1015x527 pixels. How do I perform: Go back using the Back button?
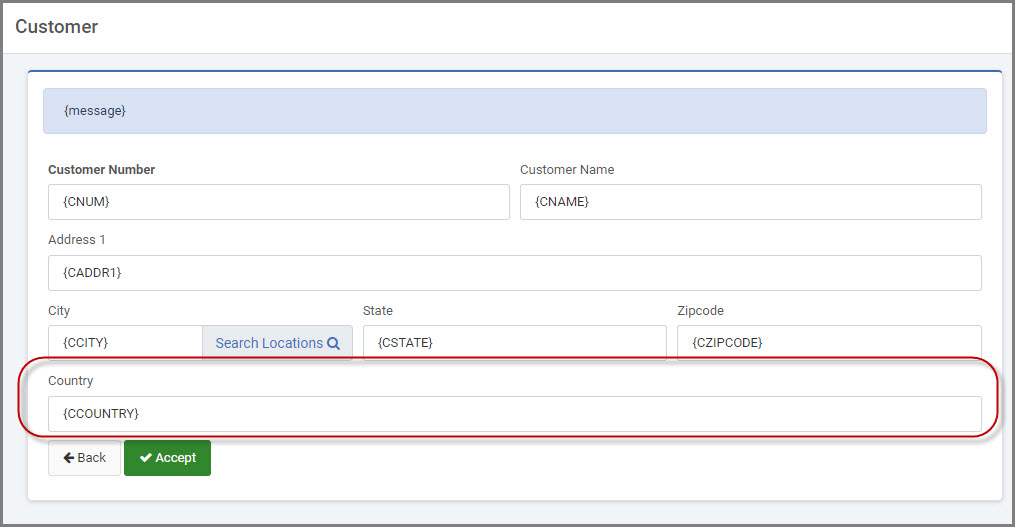84,458
